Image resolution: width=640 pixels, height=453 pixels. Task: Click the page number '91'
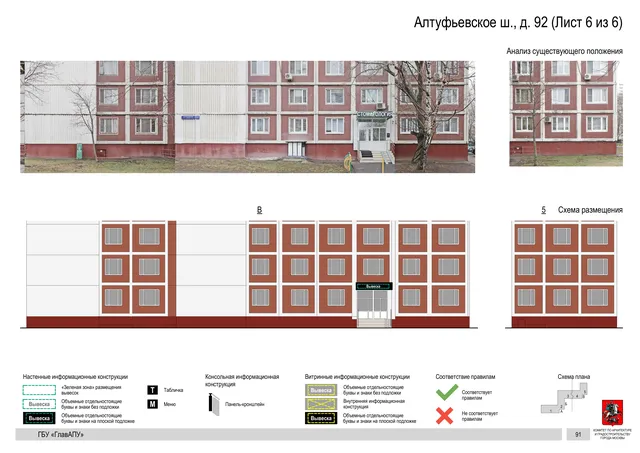pyautogui.click(x=578, y=435)
